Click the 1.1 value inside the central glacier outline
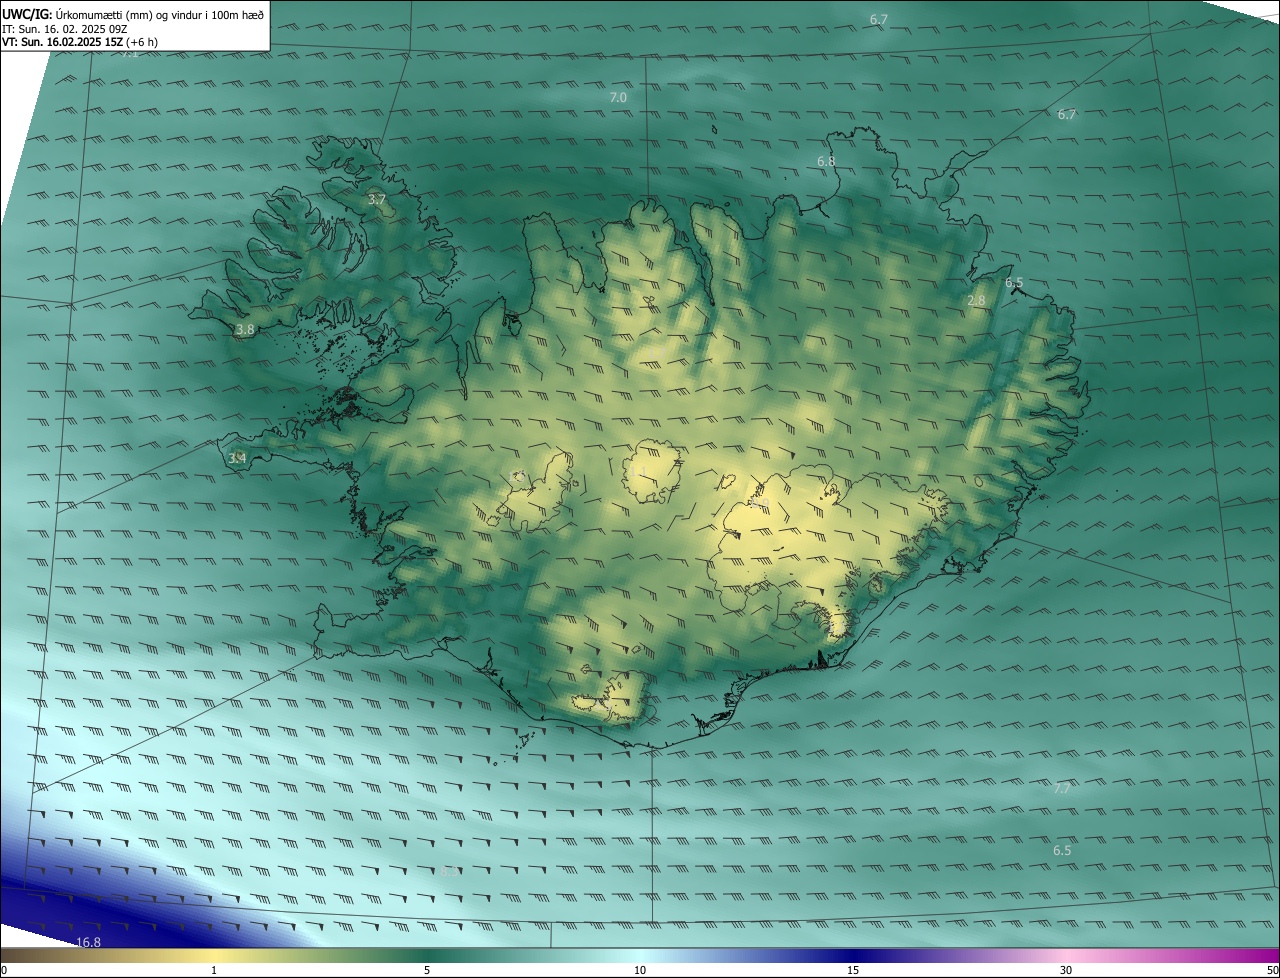 tap(639, 470)
